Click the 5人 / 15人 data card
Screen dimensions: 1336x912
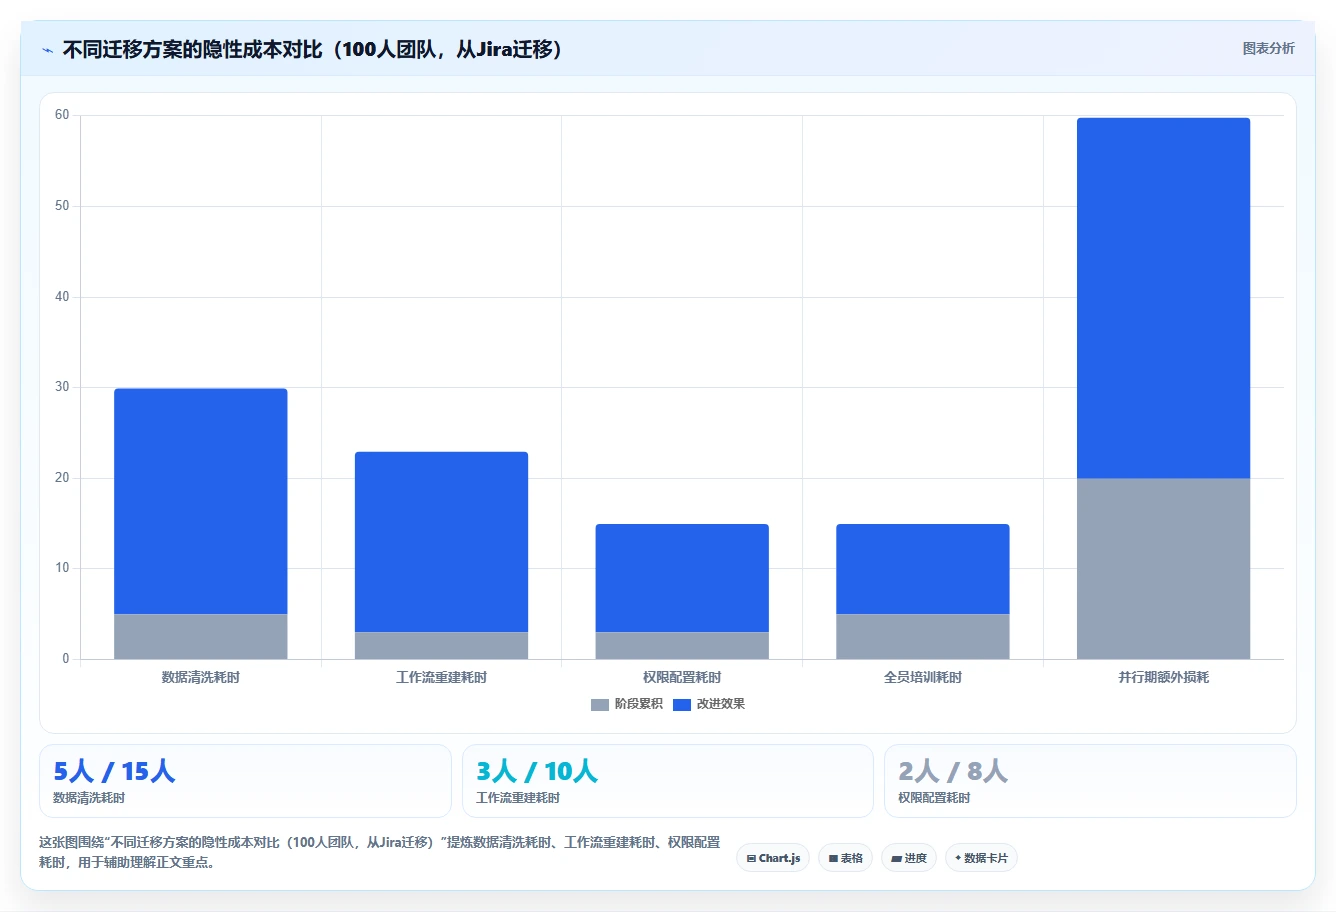click(245, 781)
